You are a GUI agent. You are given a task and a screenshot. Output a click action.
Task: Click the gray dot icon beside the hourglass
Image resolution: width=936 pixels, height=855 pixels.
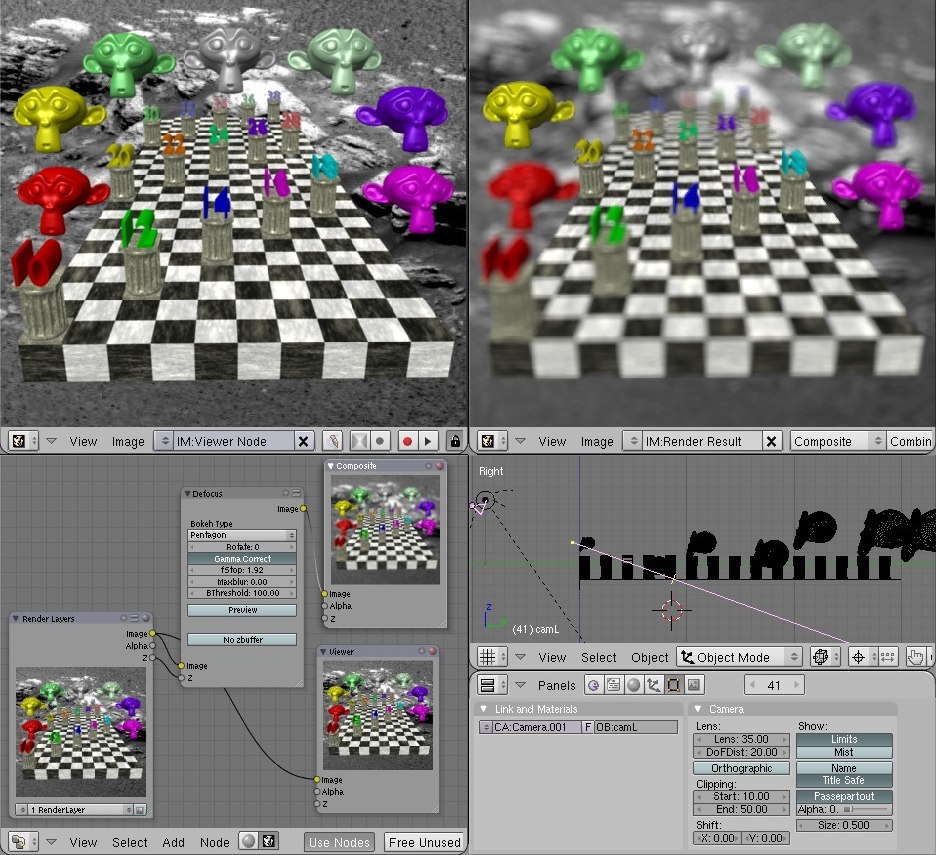[380, 441]
